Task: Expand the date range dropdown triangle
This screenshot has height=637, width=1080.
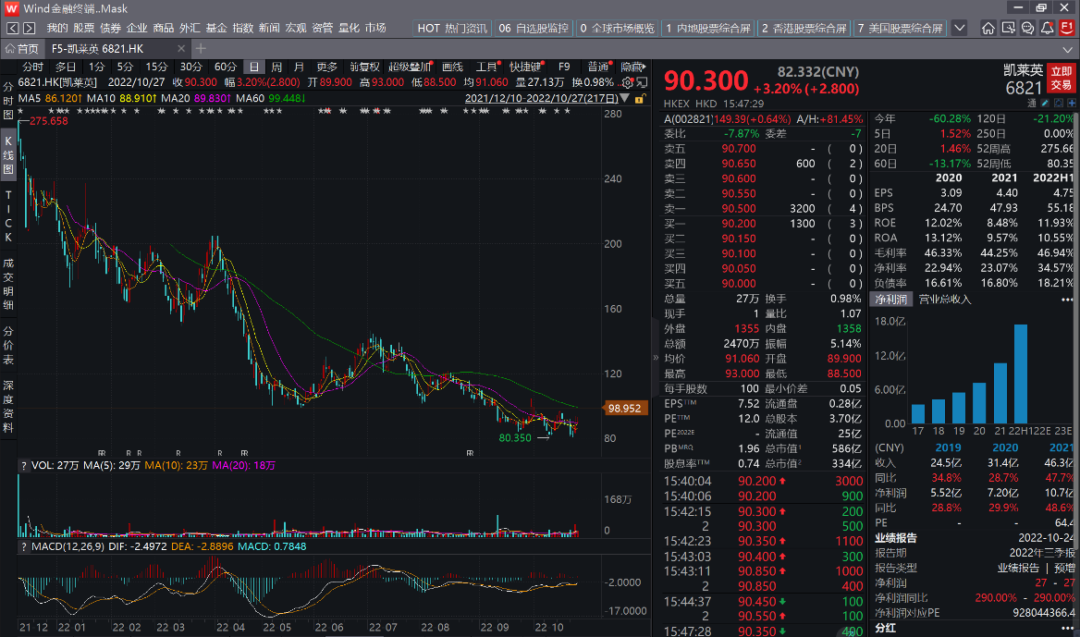Action: click(626, 99)
